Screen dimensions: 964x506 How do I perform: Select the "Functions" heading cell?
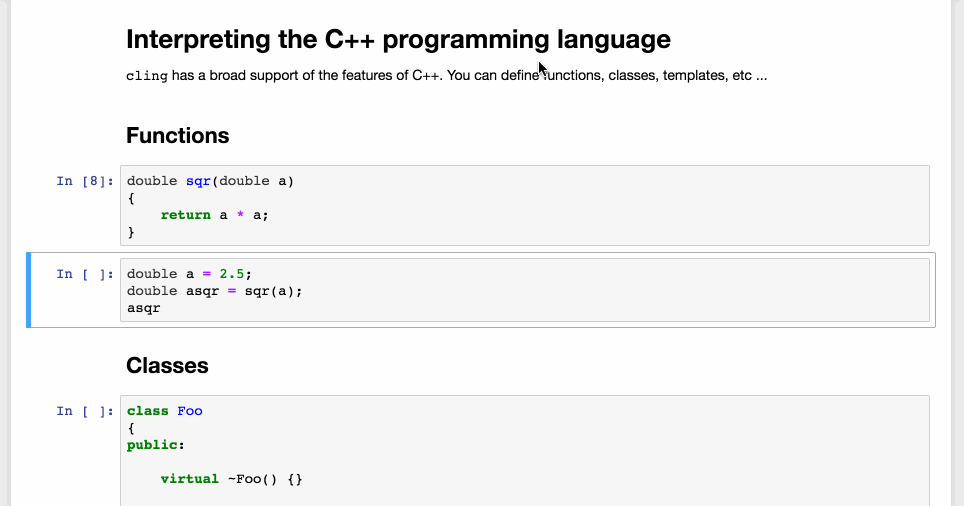coord(178,136)
